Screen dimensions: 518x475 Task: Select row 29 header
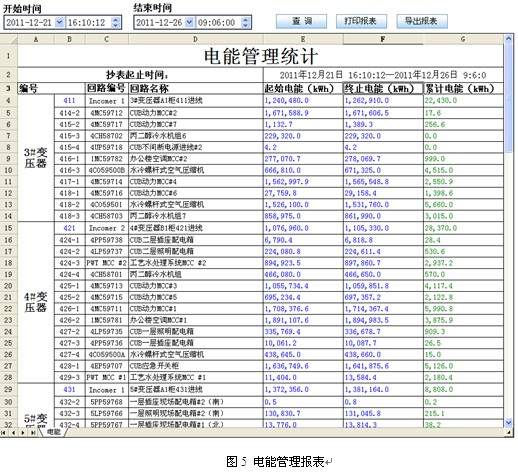click(x=9, y=389)
